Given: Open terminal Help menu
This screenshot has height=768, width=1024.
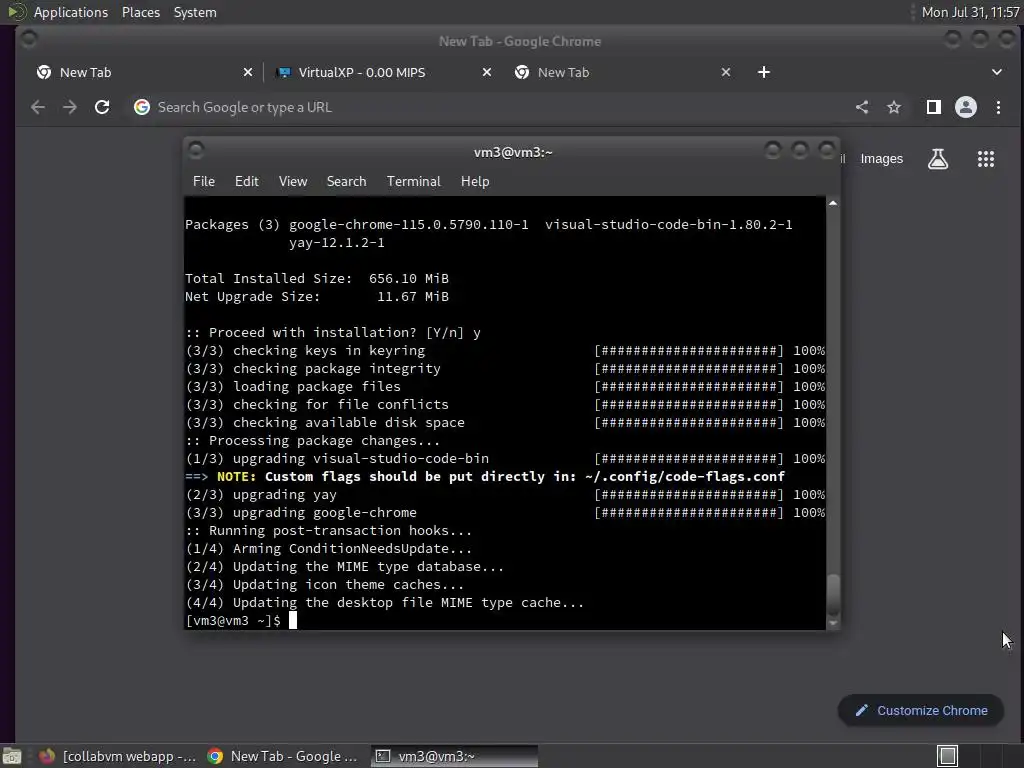Looking at the screenshot, I should point(475,182).
